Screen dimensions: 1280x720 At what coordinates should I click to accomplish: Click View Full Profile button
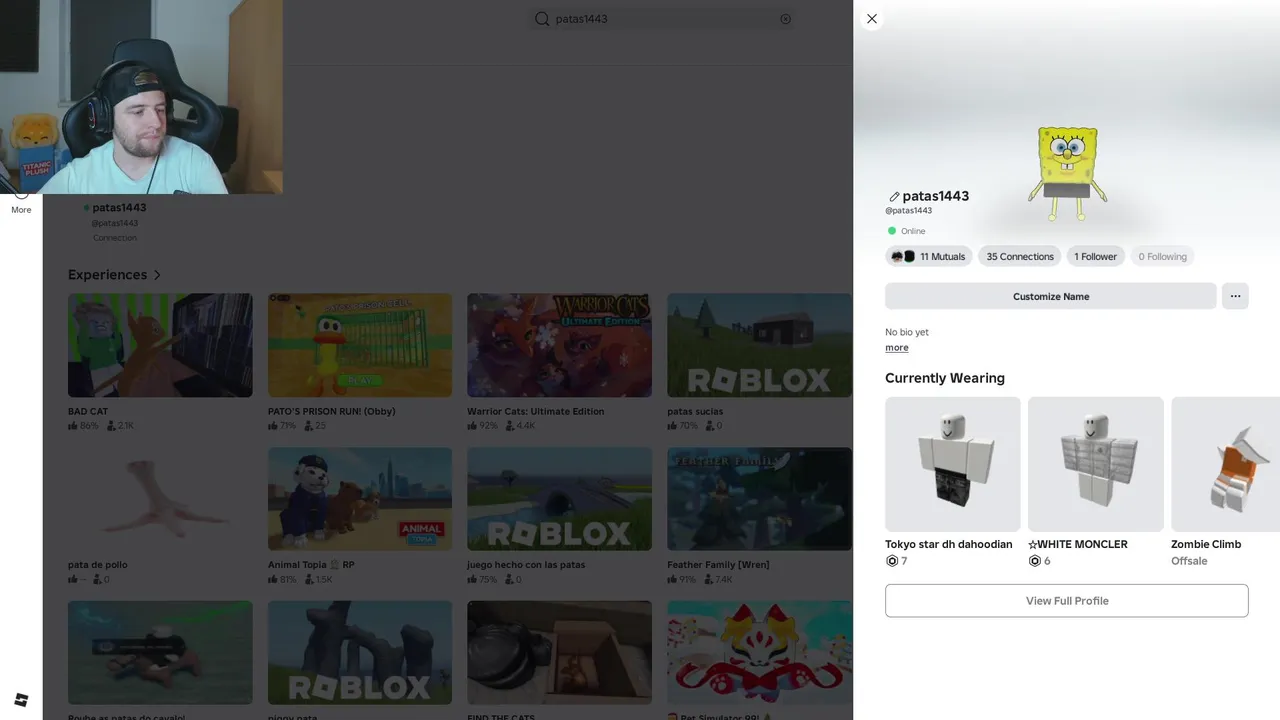[x=1067, y=601]
